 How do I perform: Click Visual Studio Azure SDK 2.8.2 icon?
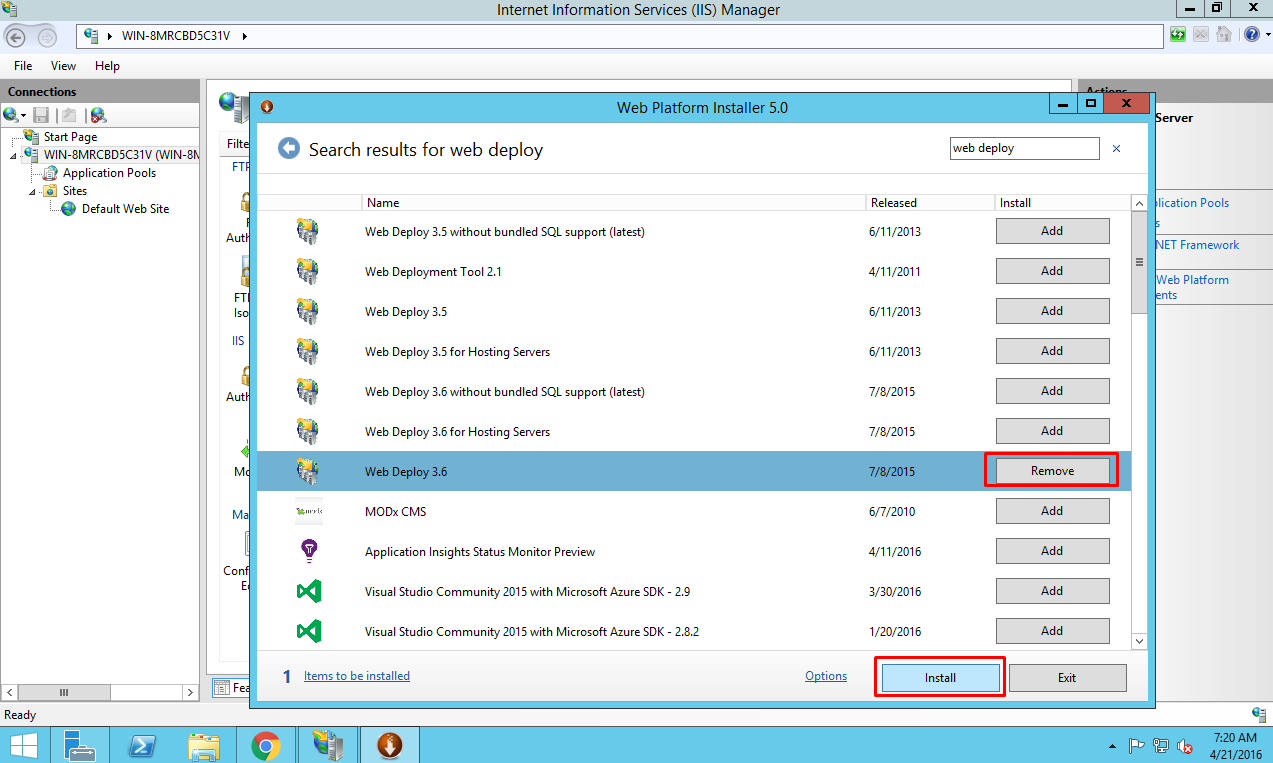(x=309, y=631)
